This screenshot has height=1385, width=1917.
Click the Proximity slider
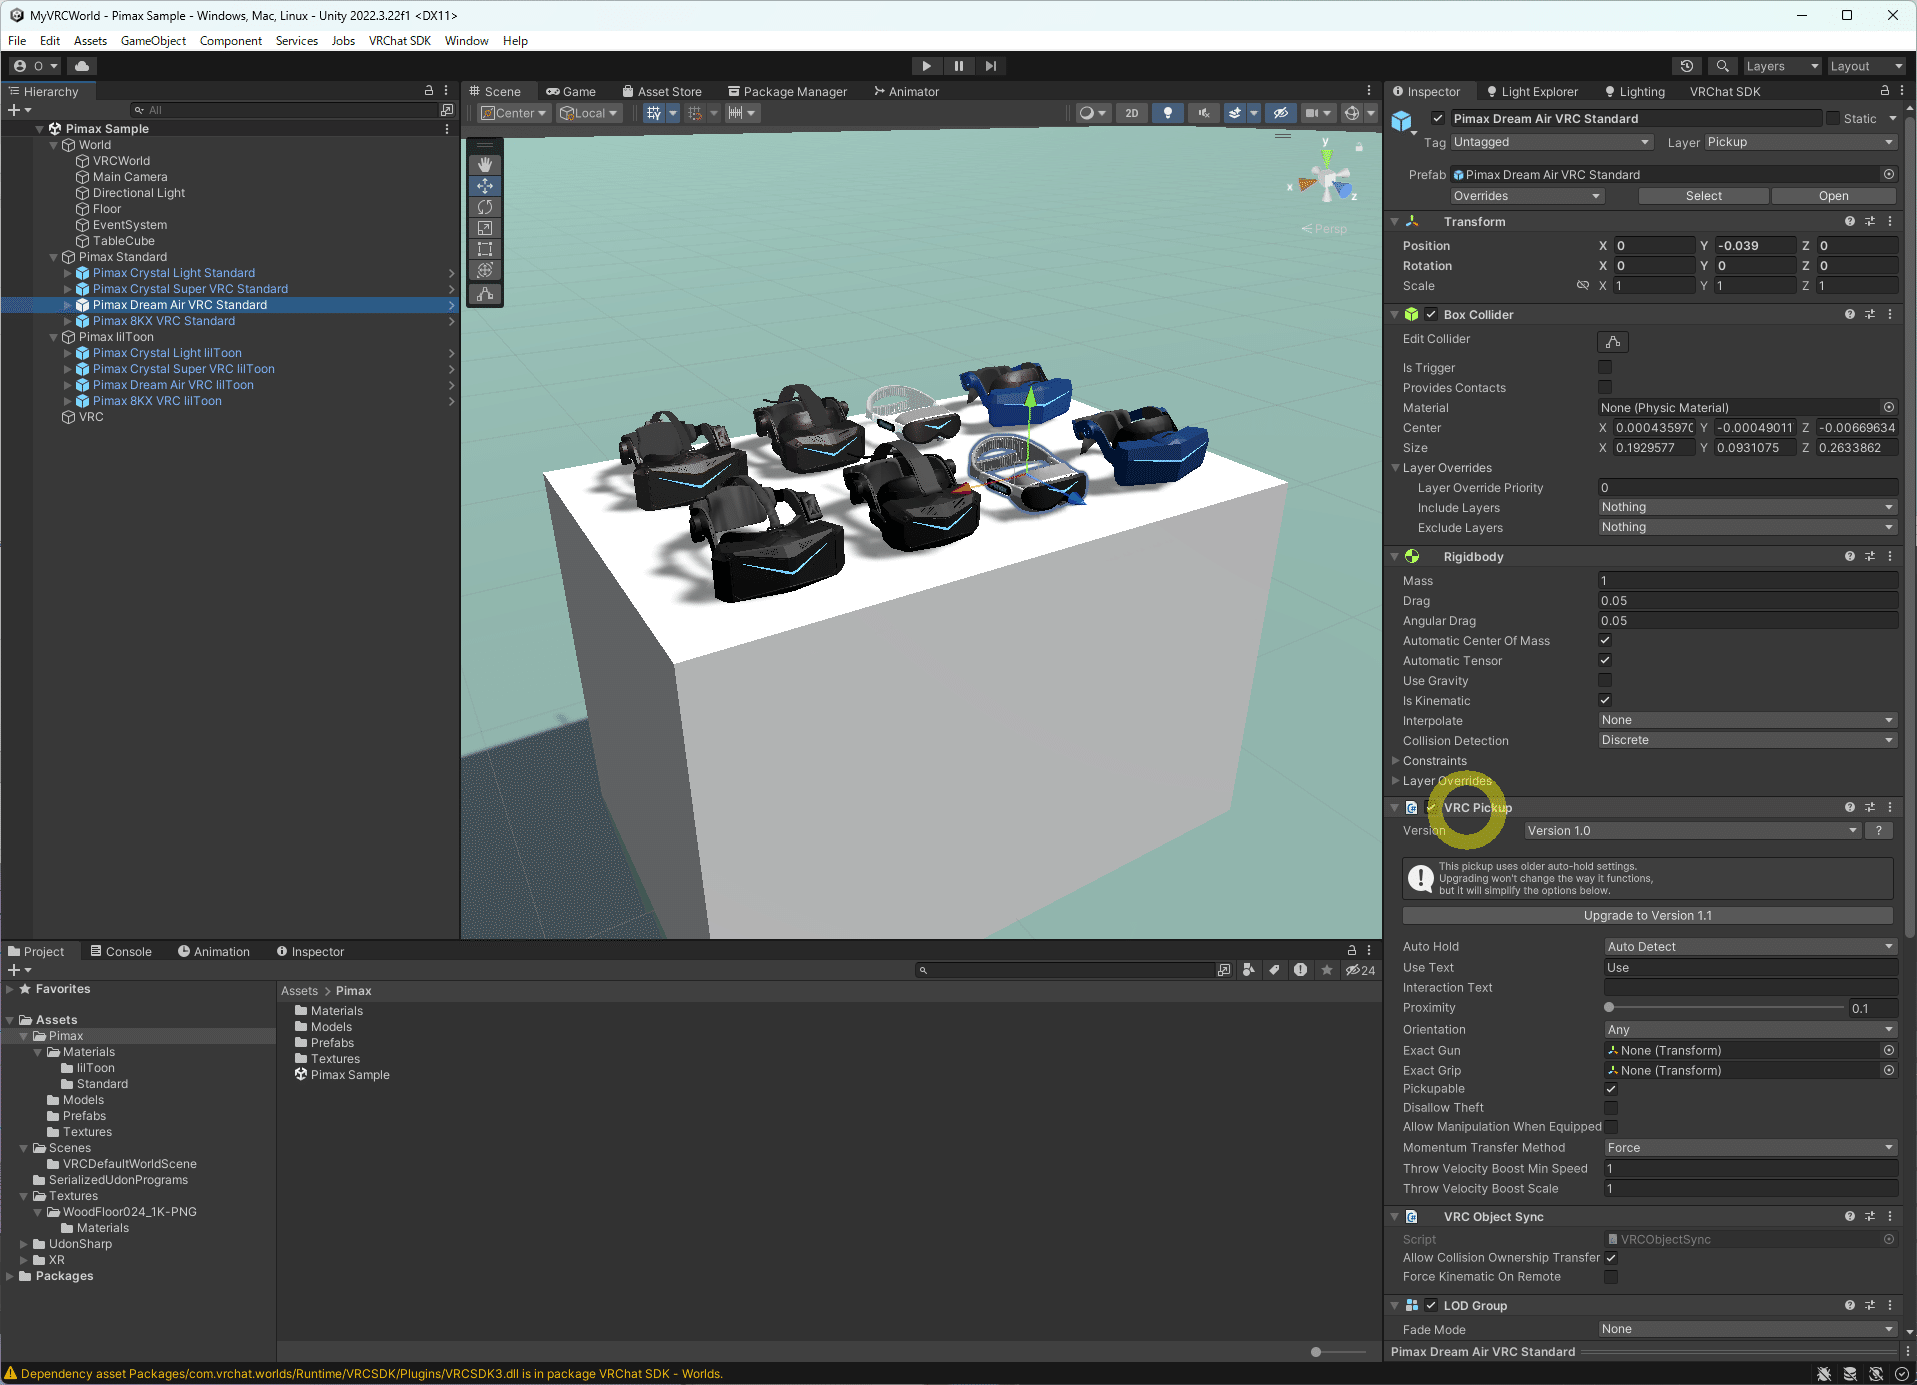coord(1724,1008)
